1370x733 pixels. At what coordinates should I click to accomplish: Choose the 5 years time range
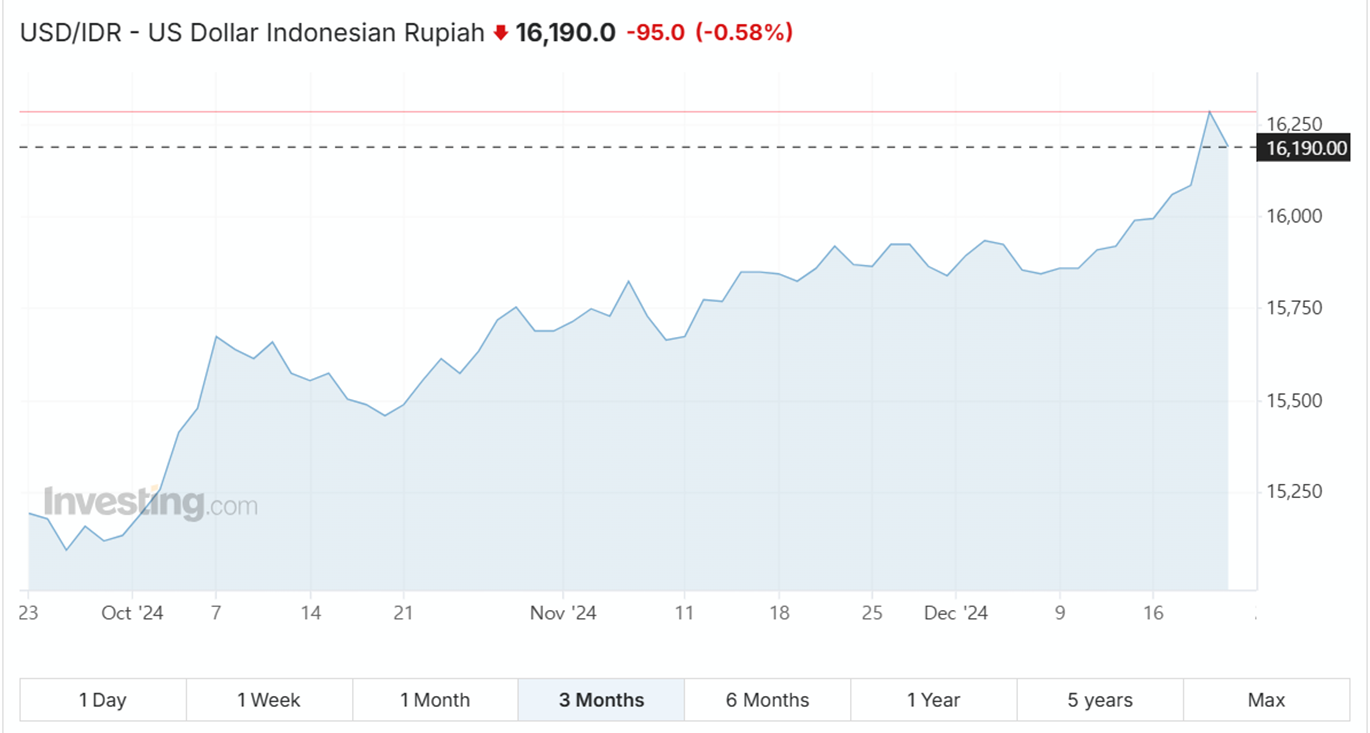(x=1100, y=700)
